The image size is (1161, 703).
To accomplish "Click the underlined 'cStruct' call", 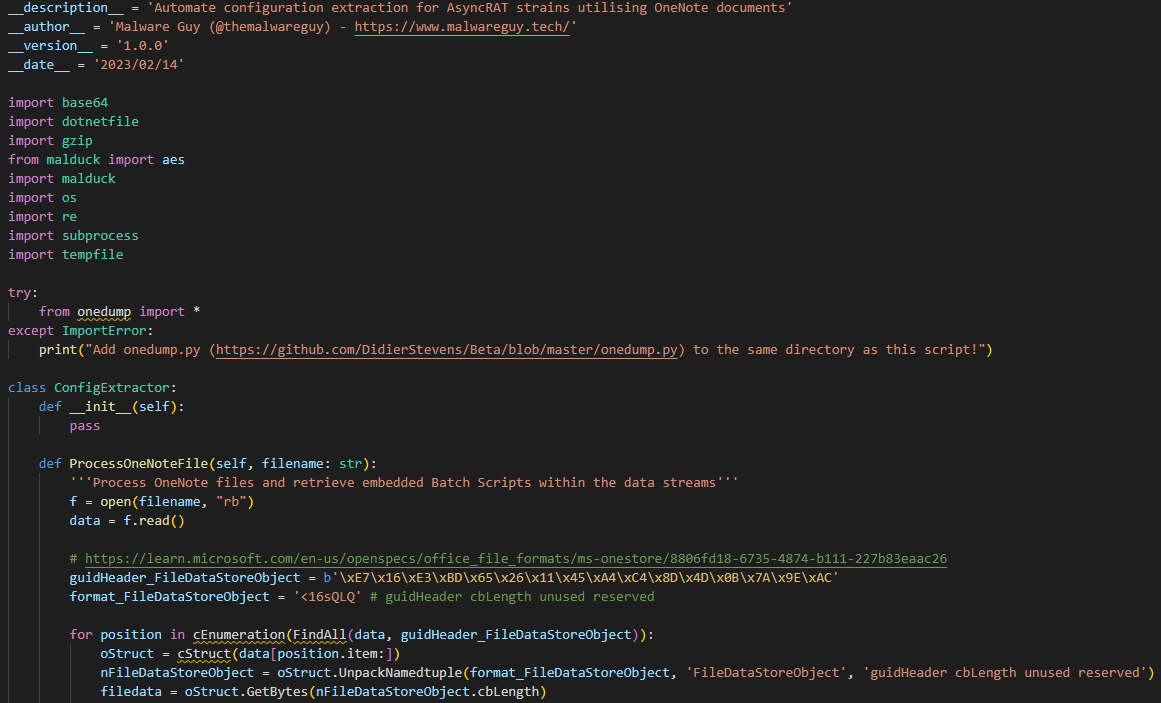I will [204, 654].
